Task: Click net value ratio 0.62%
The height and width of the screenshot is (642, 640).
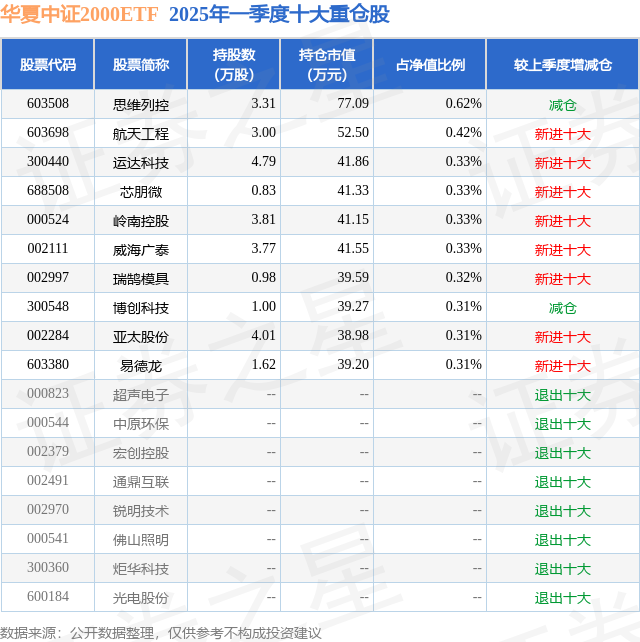Action: (464, 103)
